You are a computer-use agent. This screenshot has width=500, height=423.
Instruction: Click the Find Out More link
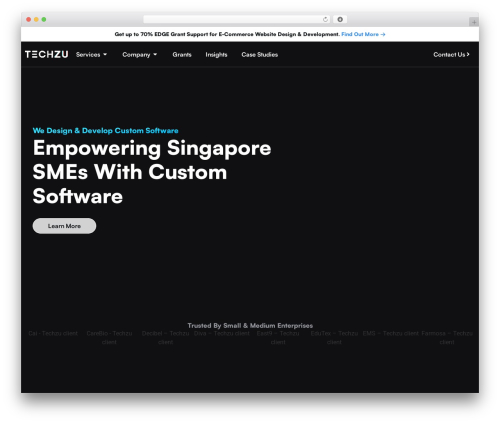(363, 34)
